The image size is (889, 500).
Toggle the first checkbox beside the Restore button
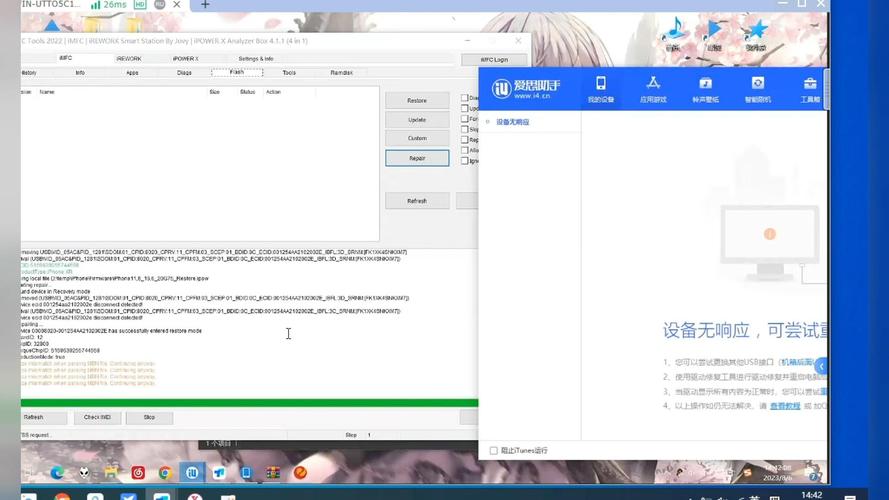[464, 98]
